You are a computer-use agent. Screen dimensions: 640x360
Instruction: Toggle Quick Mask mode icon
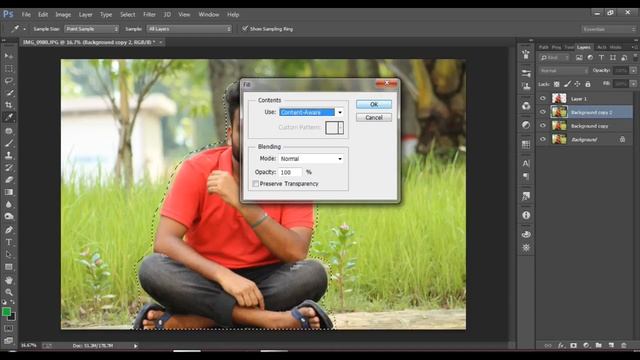coord(9,328)
